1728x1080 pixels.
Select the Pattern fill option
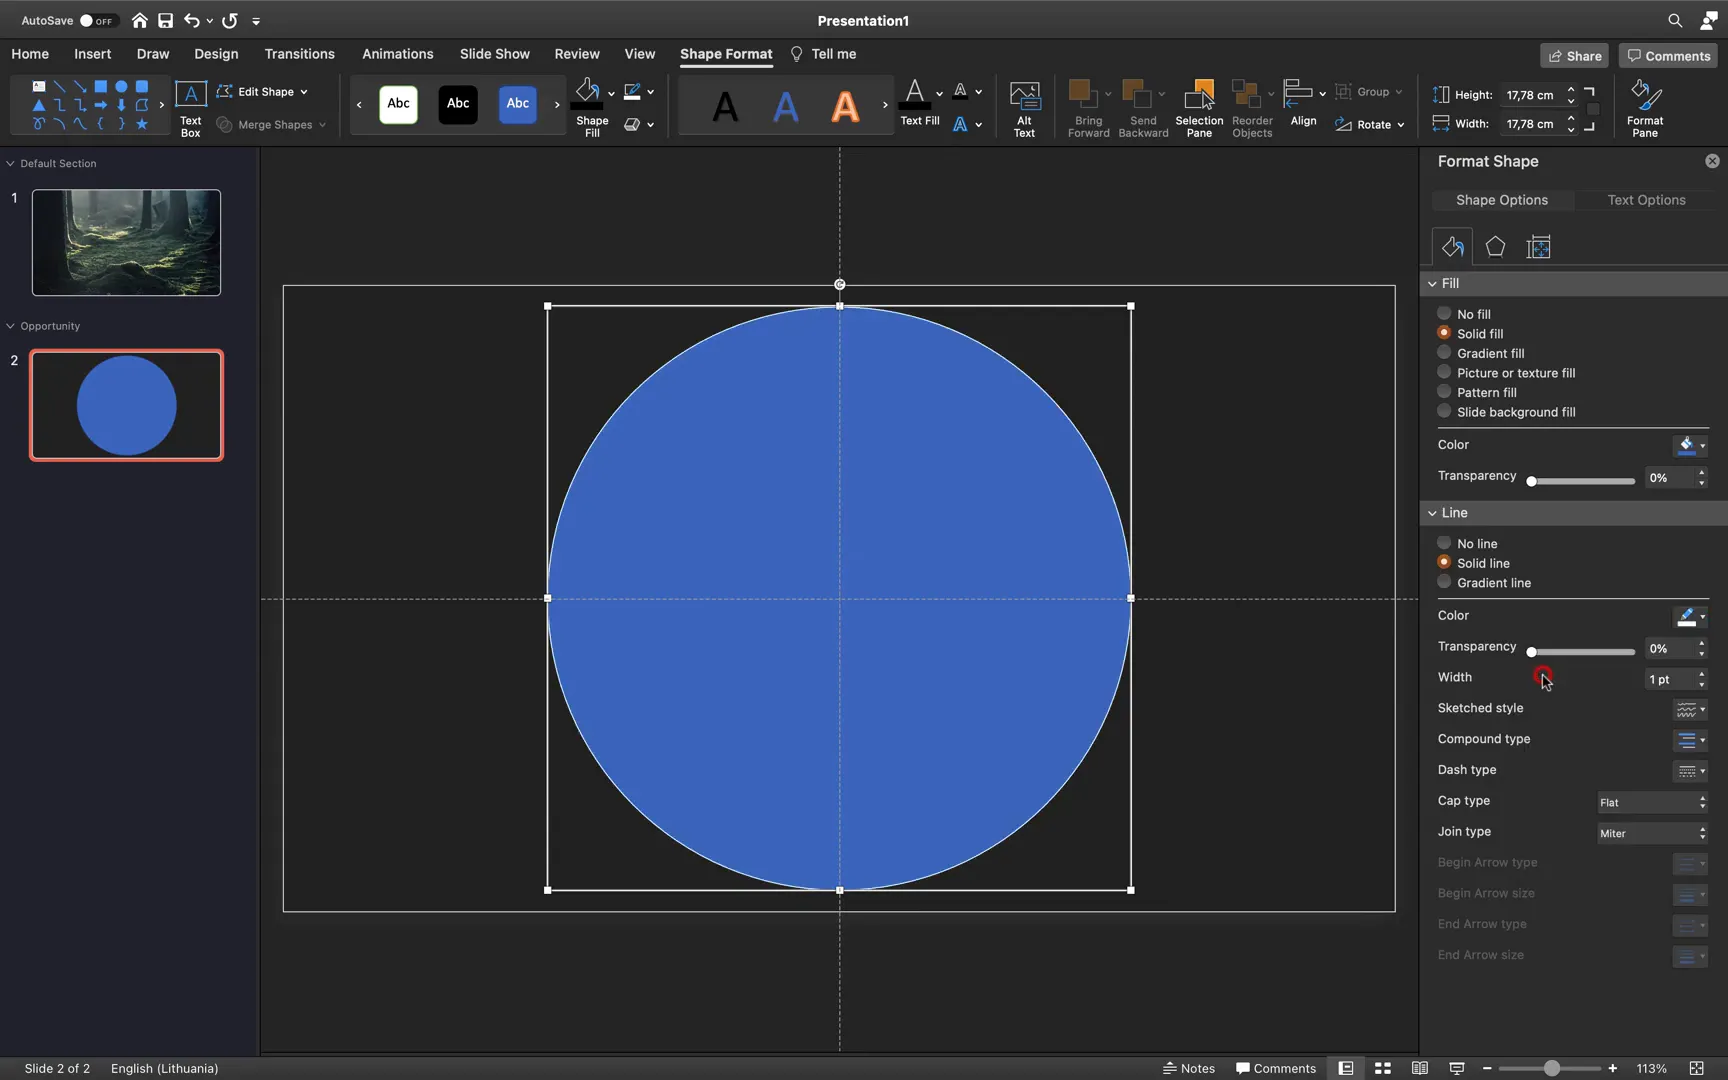[x=1444, y=392]
